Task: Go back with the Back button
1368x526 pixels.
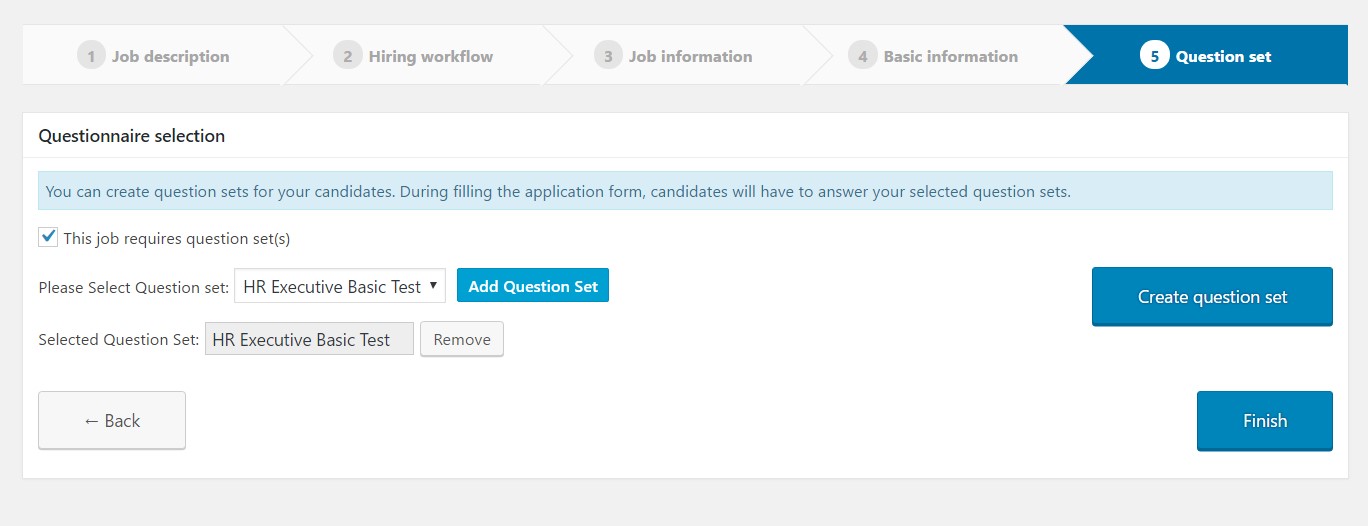Action: [x=112, y=421]
